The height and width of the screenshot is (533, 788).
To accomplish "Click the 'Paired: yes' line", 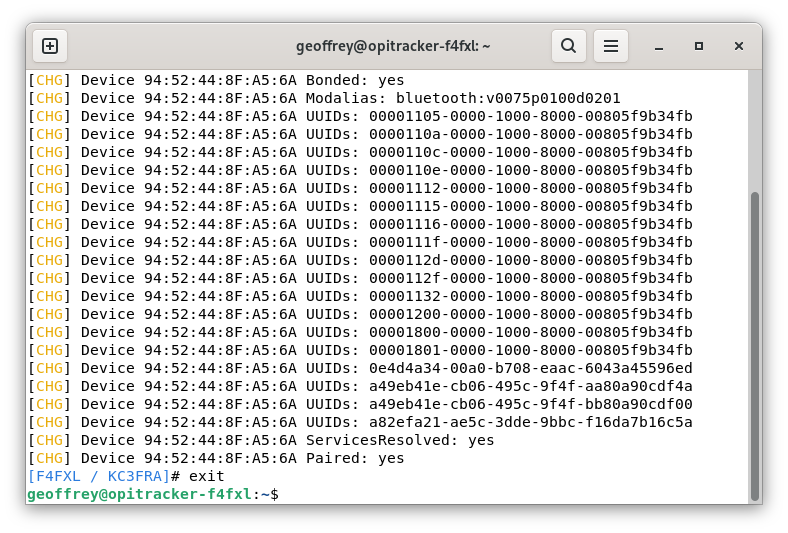I will [x=355, y=458].
